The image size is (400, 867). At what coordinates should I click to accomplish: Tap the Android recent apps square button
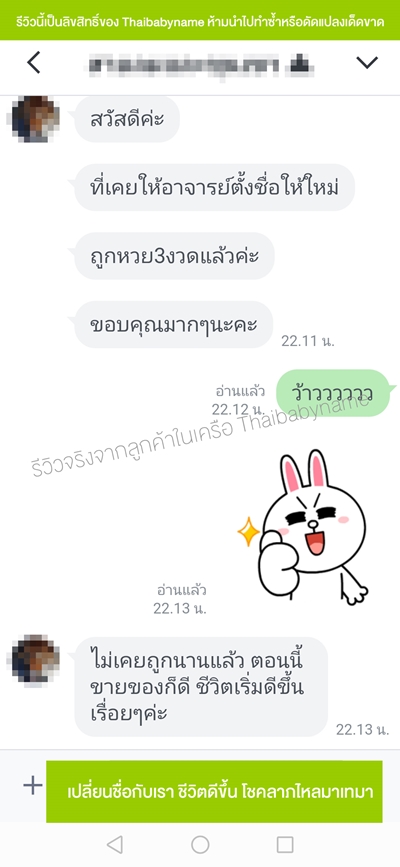(285, 844)
